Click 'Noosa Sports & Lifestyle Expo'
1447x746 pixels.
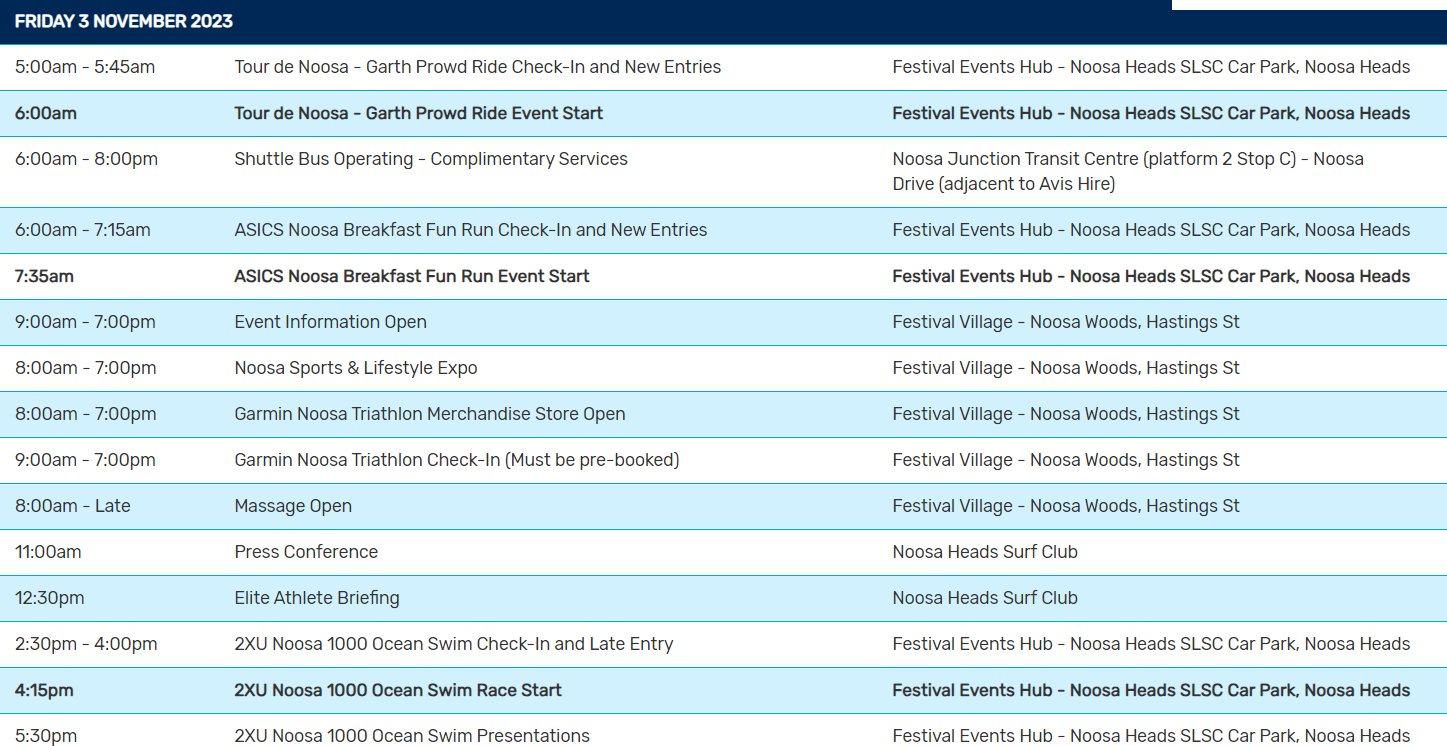356,368
